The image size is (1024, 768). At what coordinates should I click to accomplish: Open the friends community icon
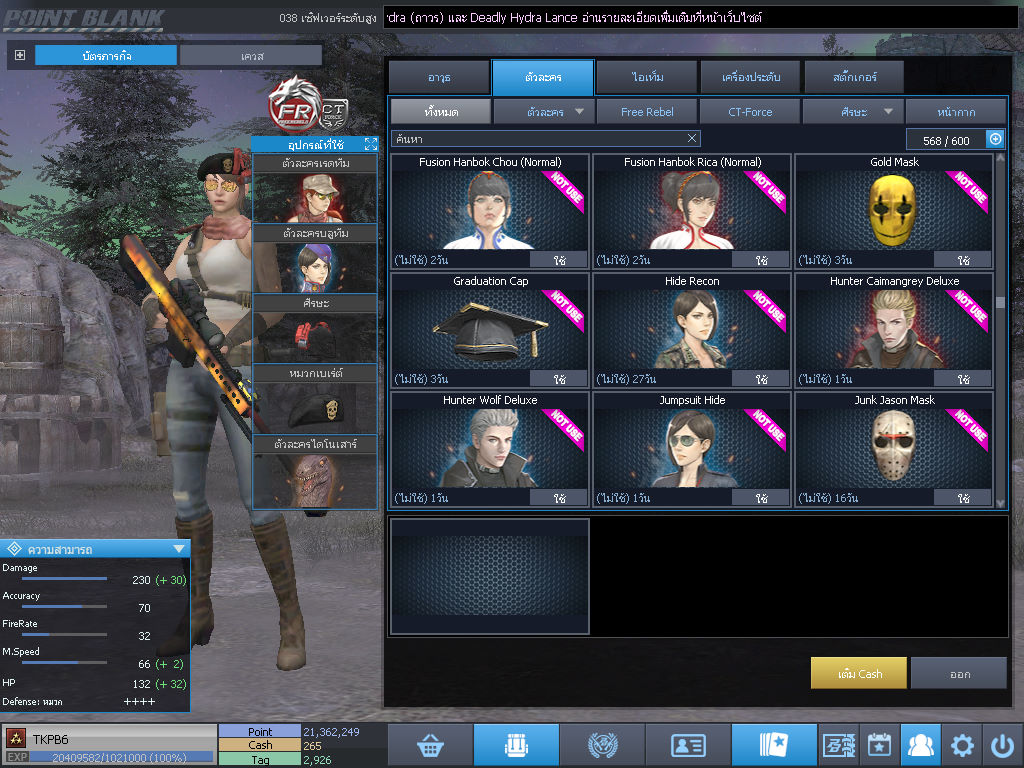(x=920, y=744)
